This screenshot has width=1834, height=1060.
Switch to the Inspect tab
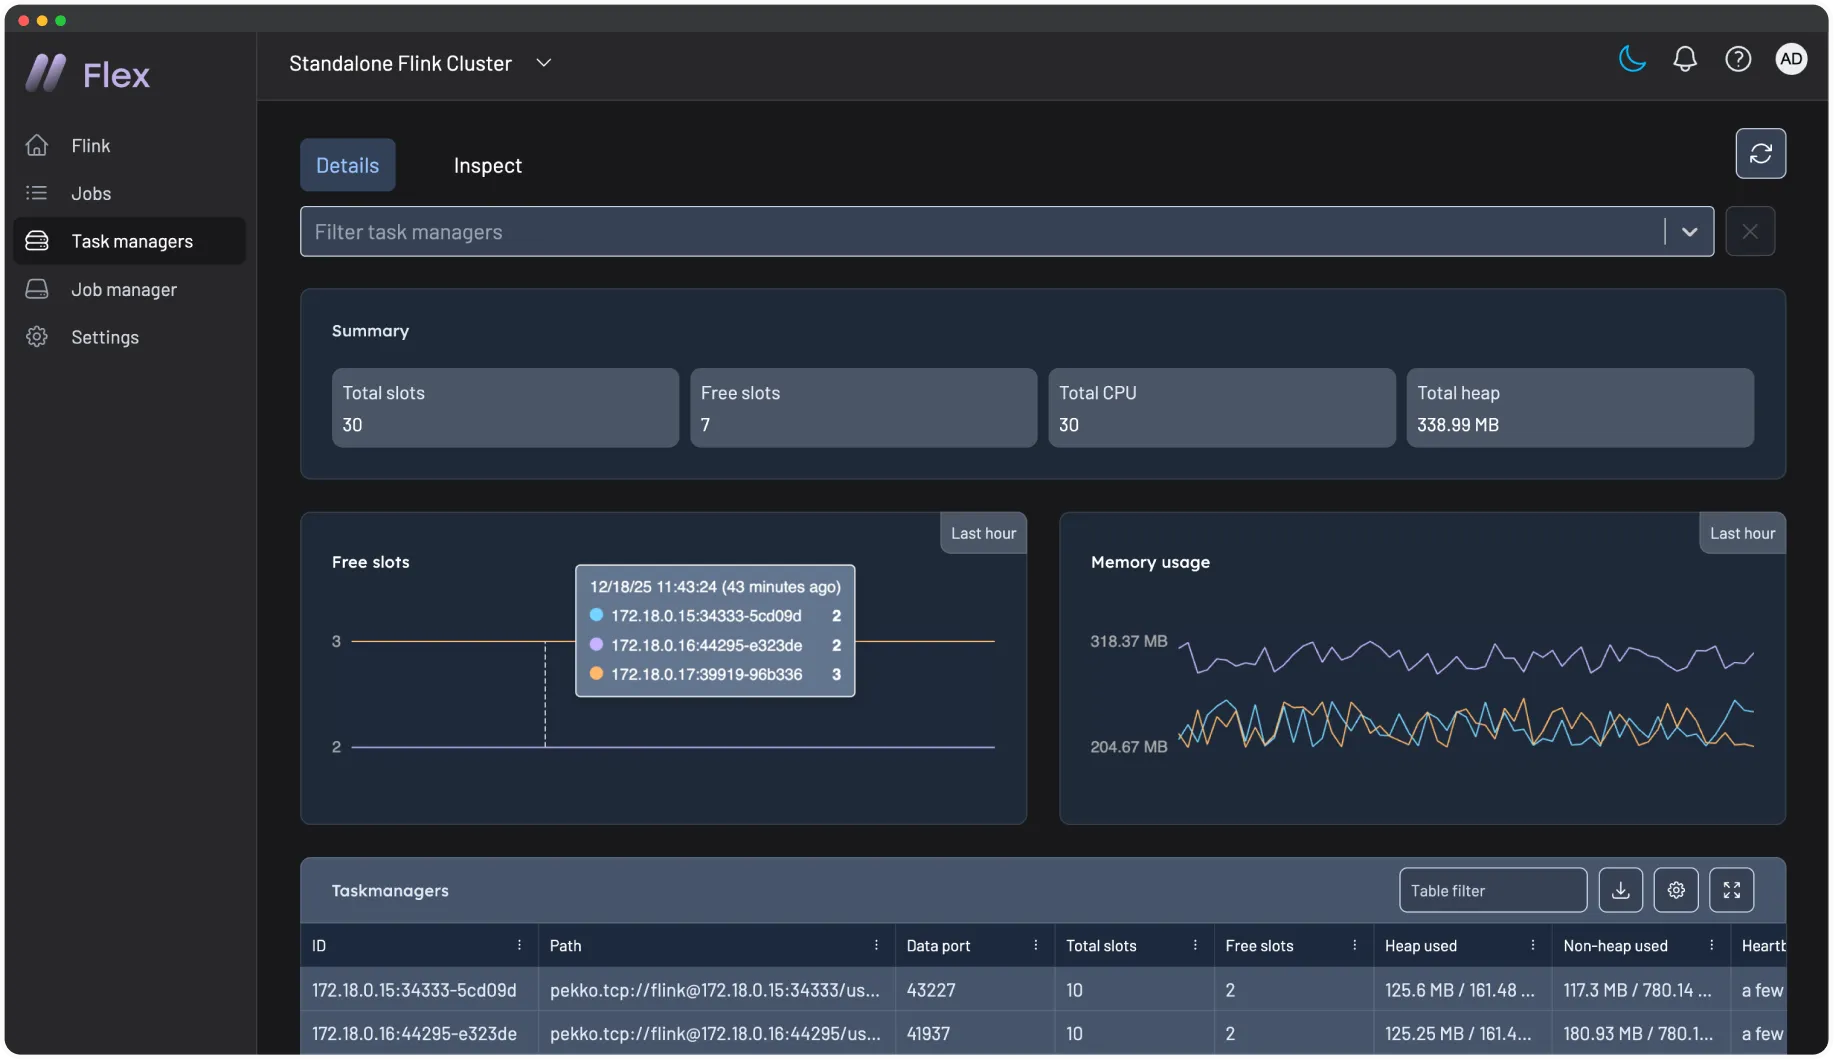(488, 165)
